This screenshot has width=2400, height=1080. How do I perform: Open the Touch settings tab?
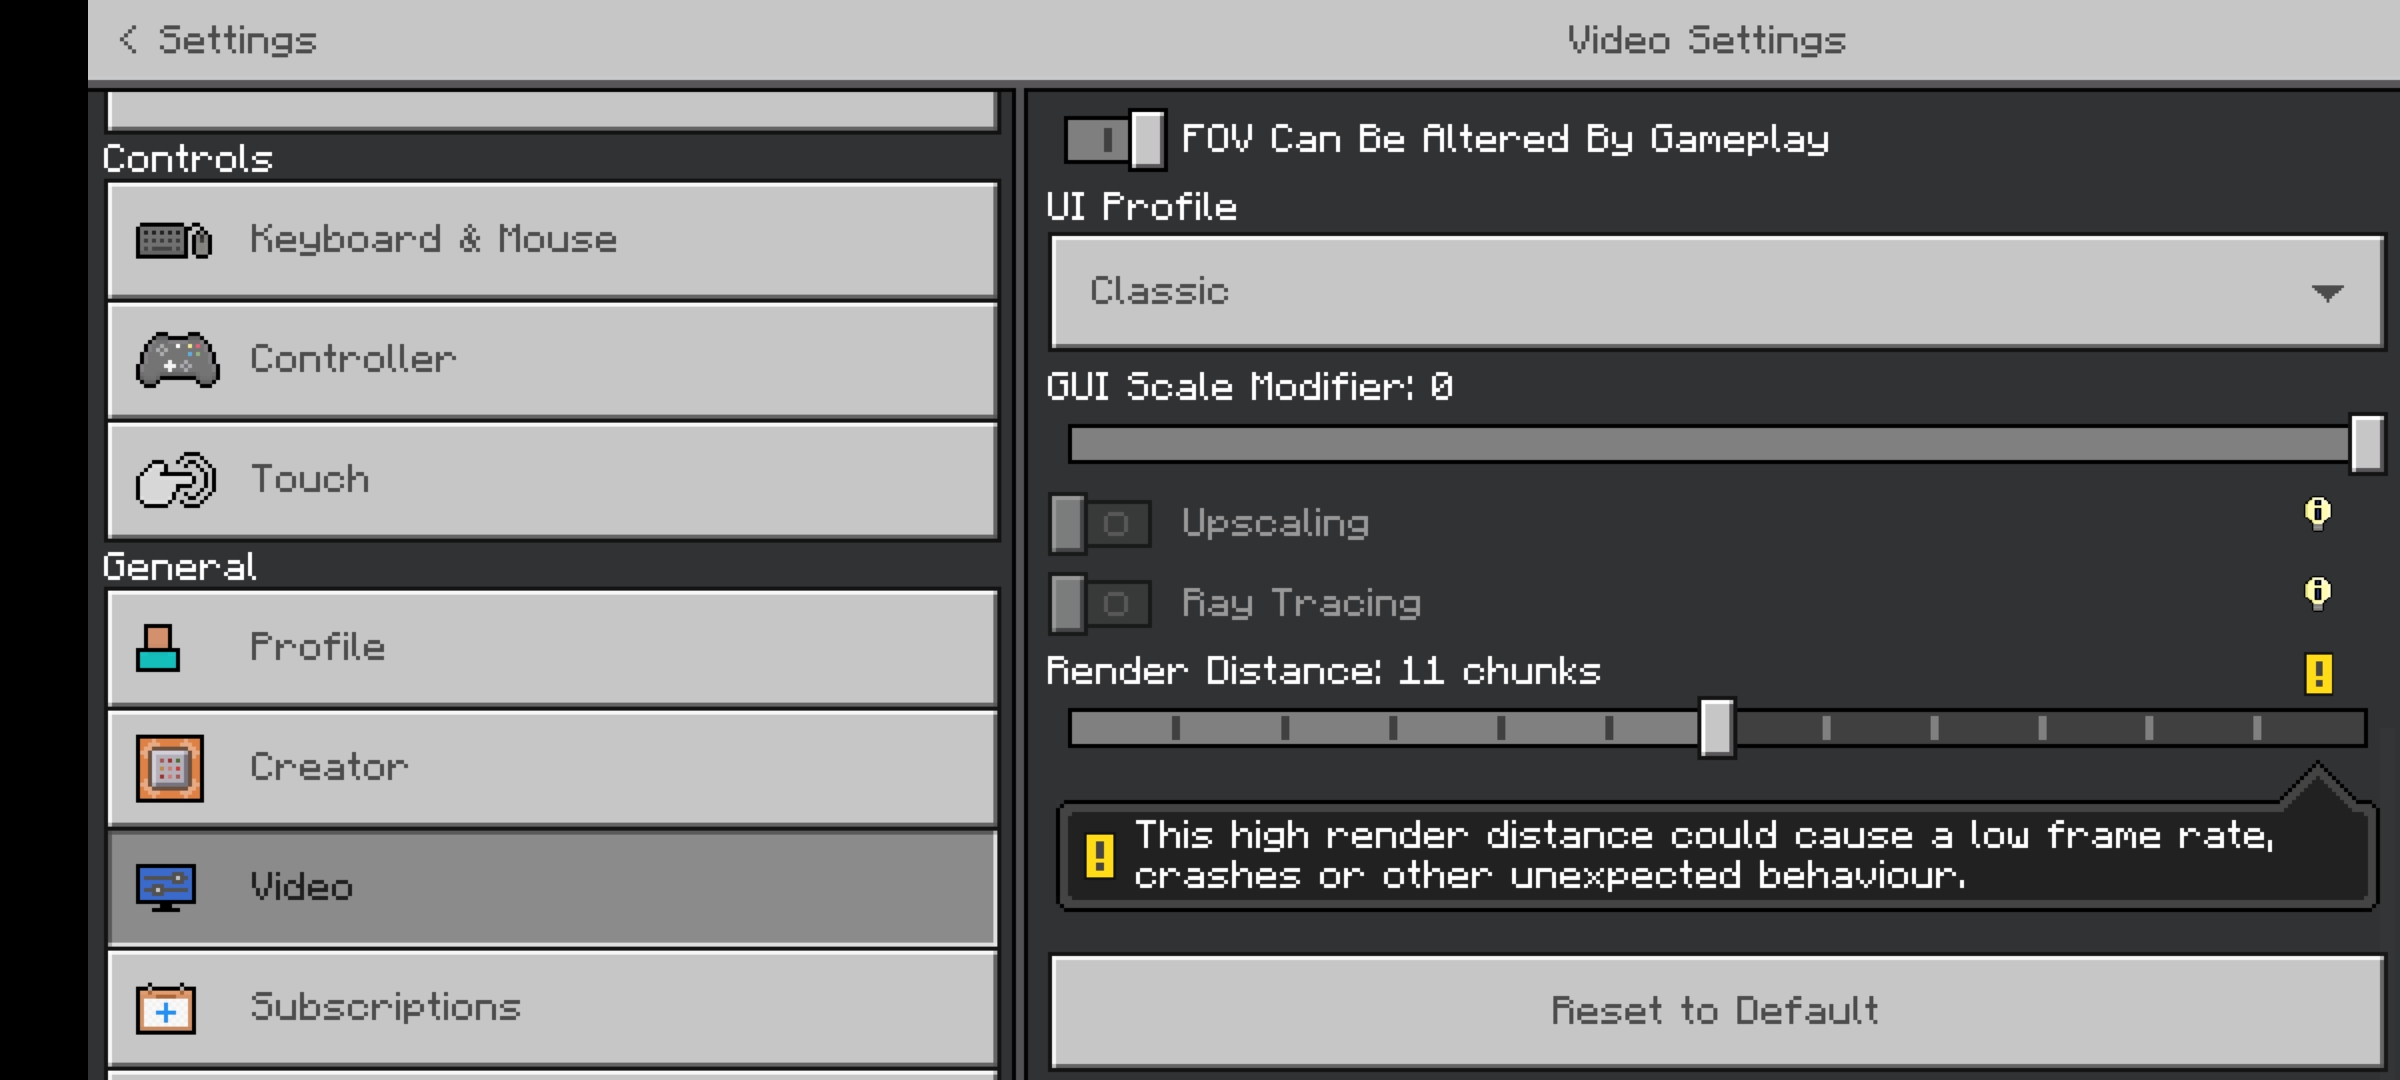[552, 480]
